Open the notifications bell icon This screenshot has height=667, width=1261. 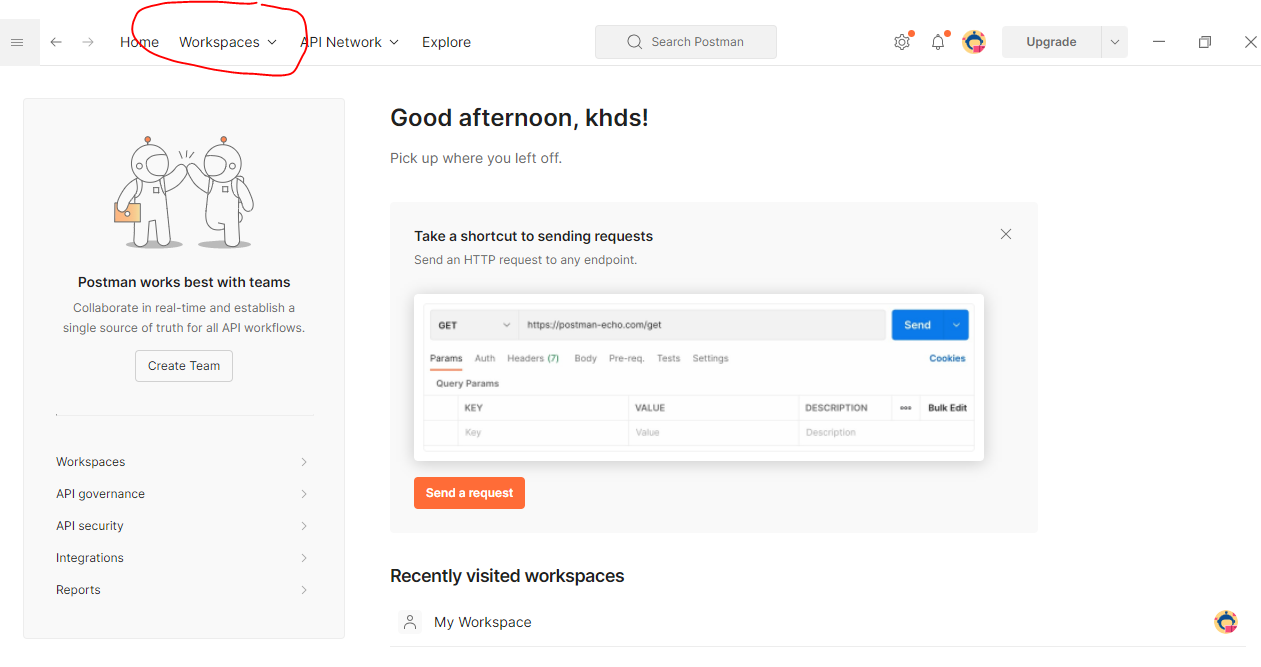(938, 42)
